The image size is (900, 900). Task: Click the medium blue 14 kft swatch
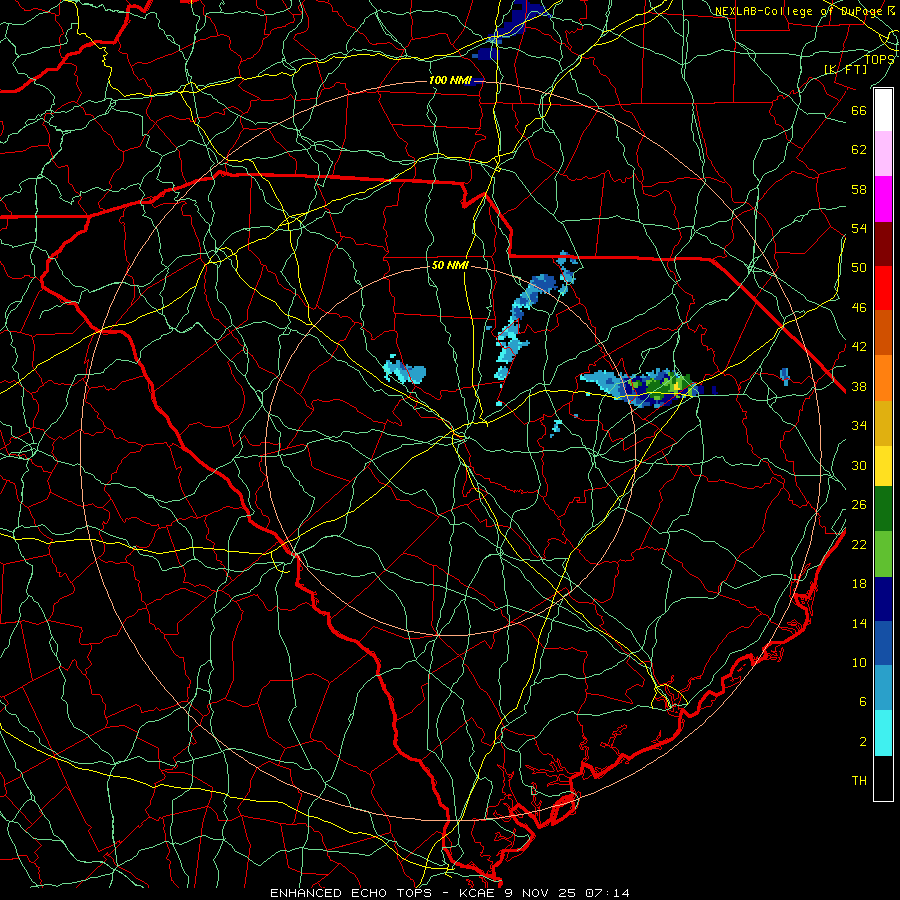point(883,643)
